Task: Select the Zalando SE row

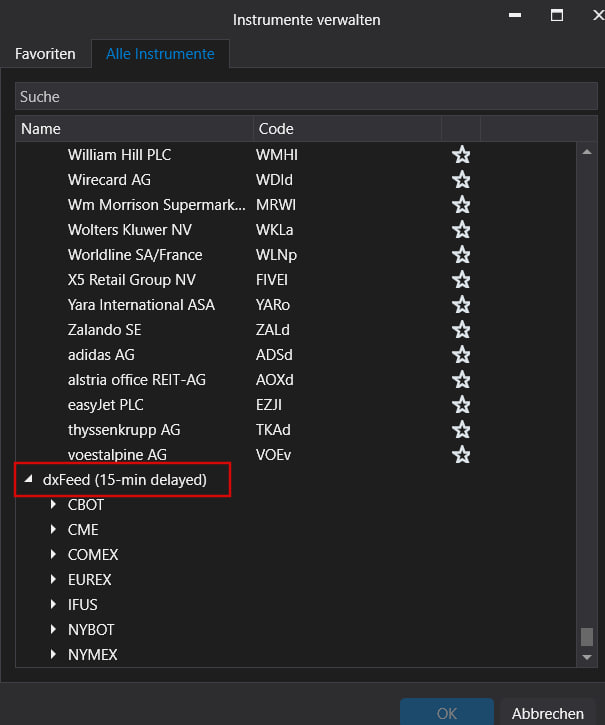Action: pyautogui.click(x=296, y=330)
